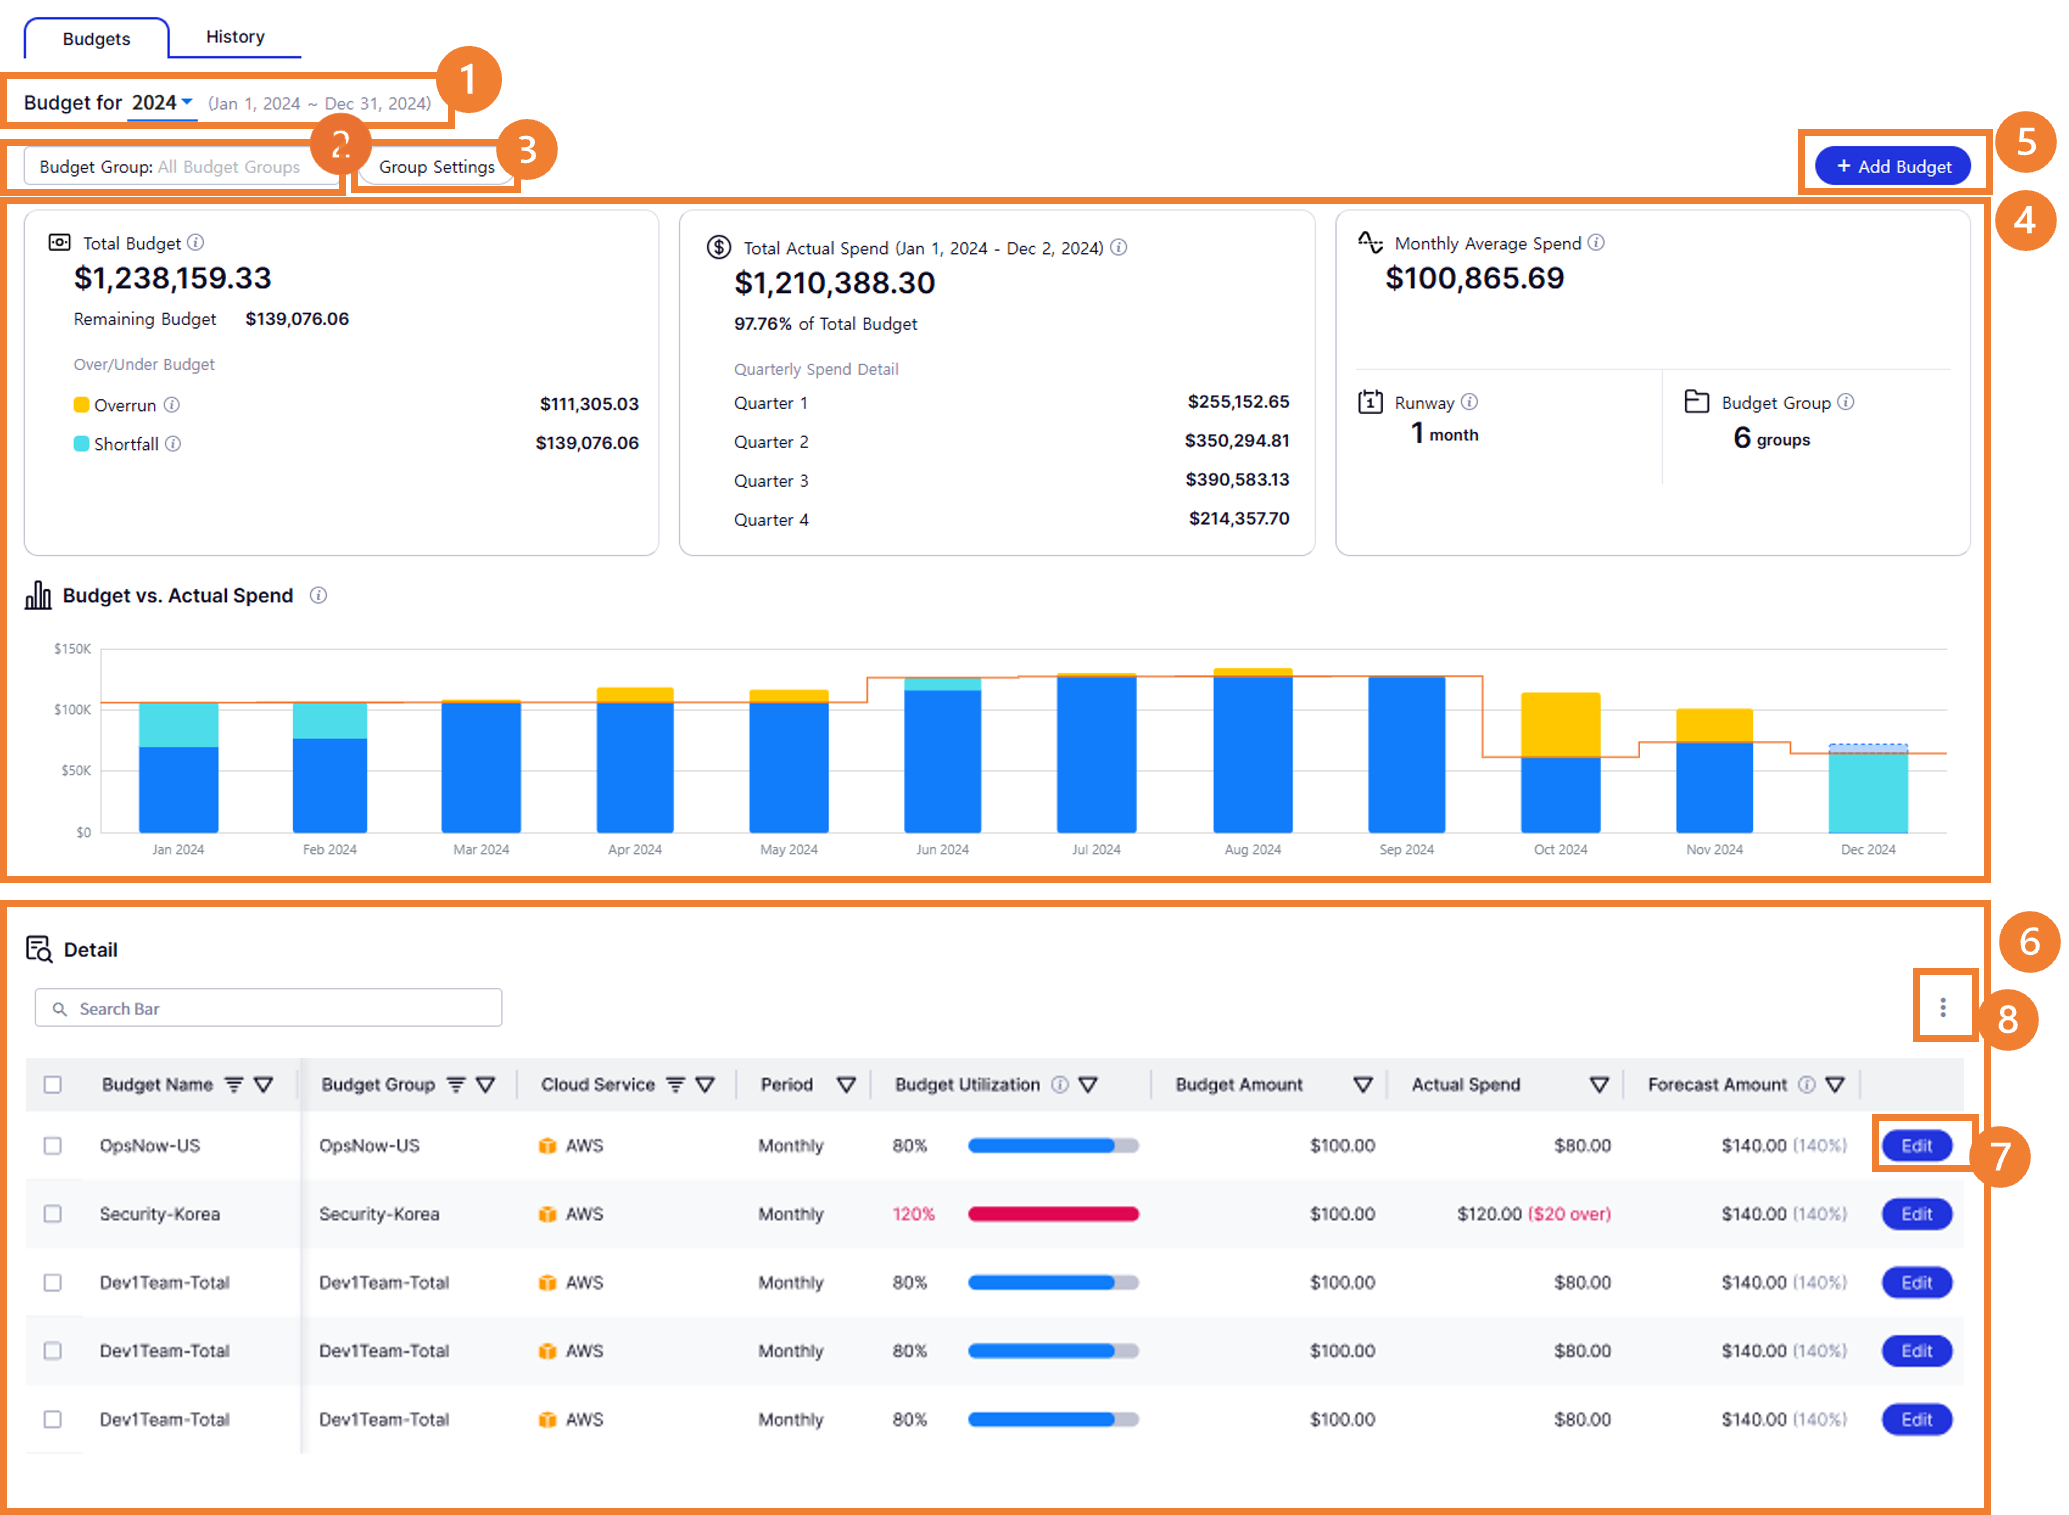Open the Budget Group filter dropdown
This screenshot has height=1515, width=2069.
point(170,167)
